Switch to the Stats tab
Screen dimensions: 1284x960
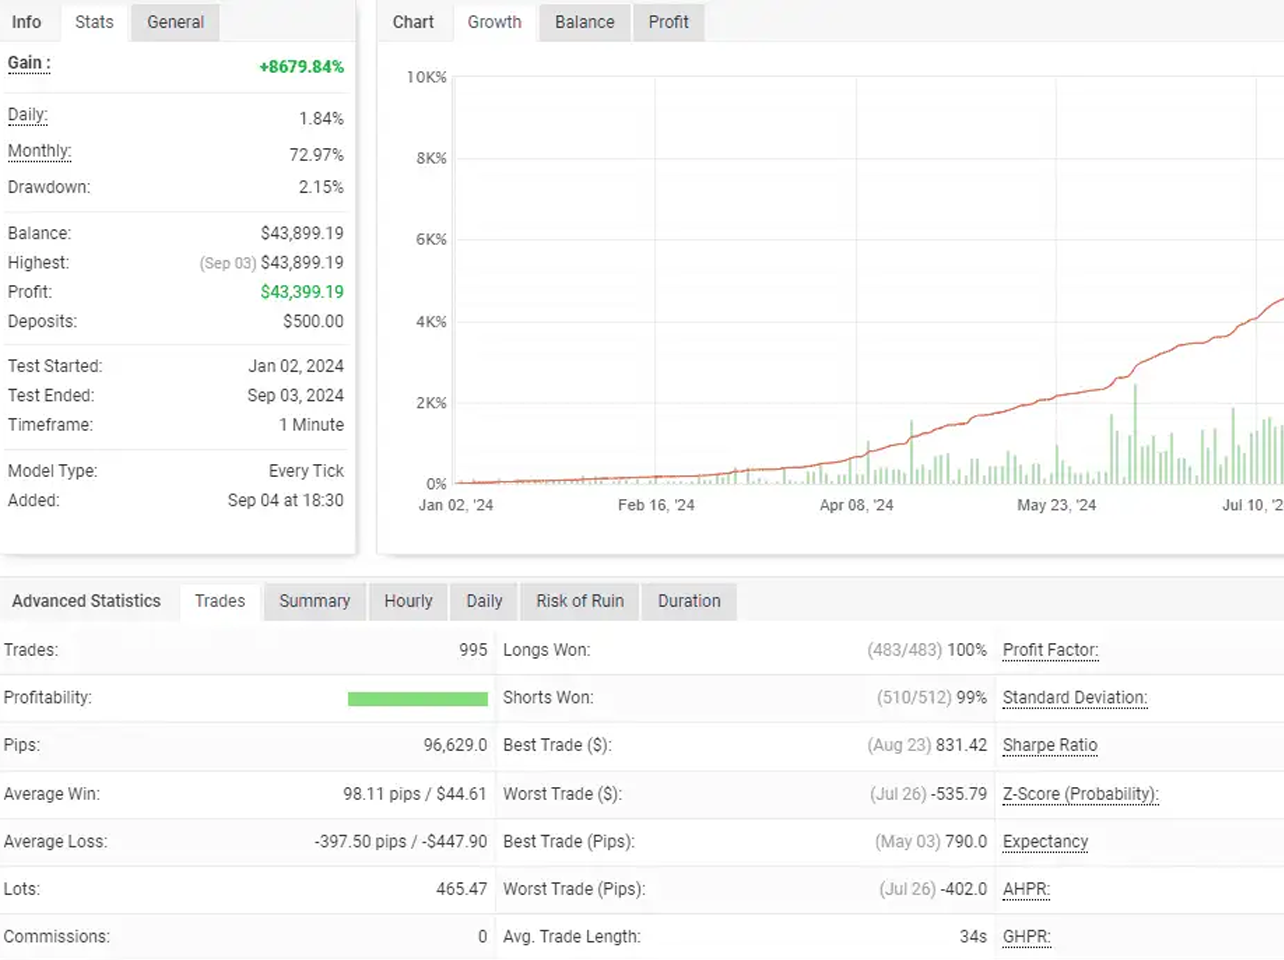pos(94,22)
